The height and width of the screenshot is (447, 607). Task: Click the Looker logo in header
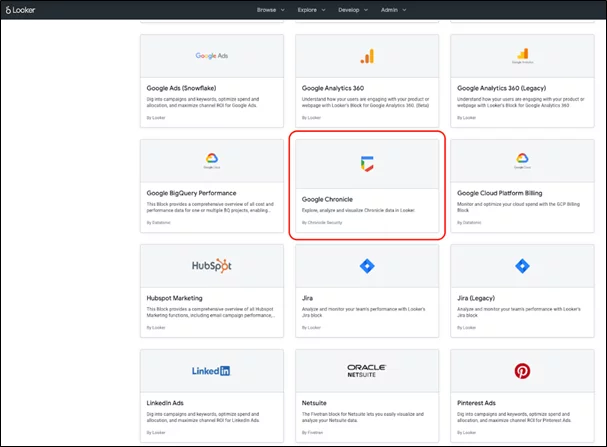tap(20, 10)
